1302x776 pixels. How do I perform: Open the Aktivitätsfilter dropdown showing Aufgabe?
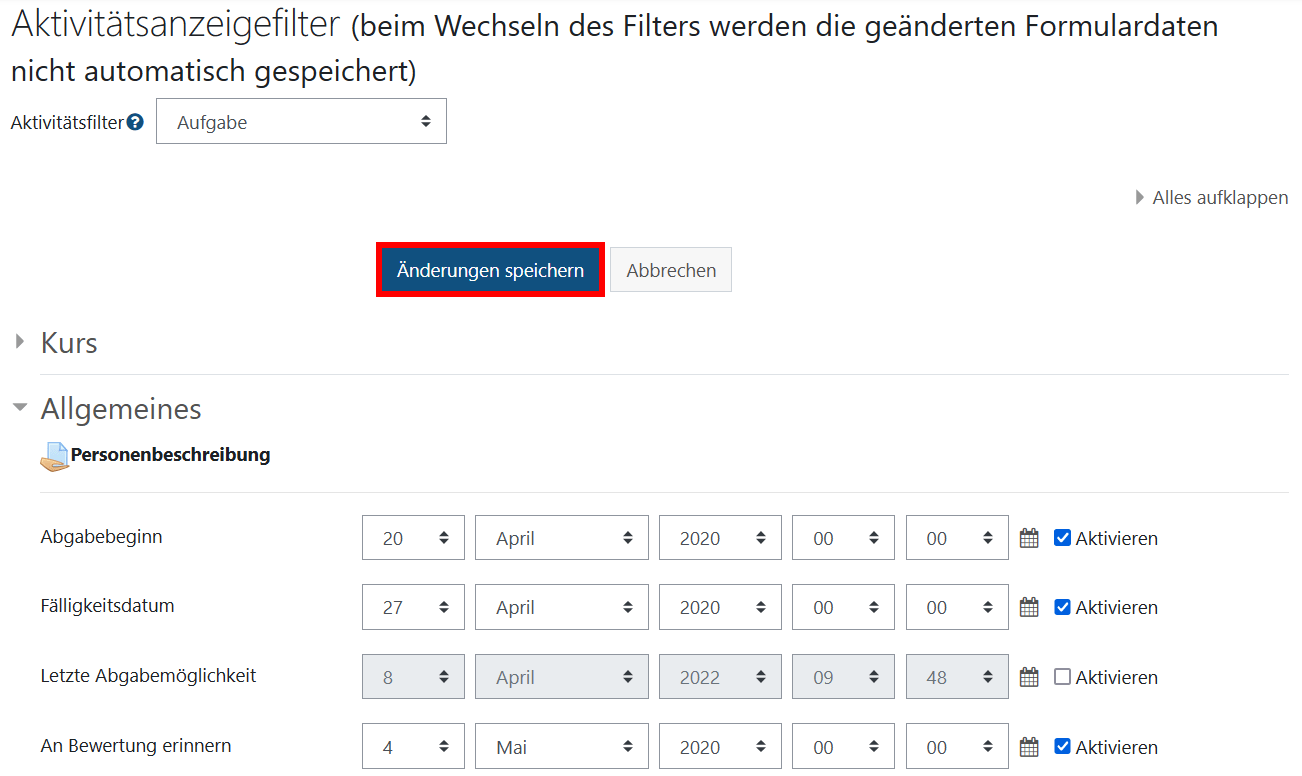coord(301,121)
